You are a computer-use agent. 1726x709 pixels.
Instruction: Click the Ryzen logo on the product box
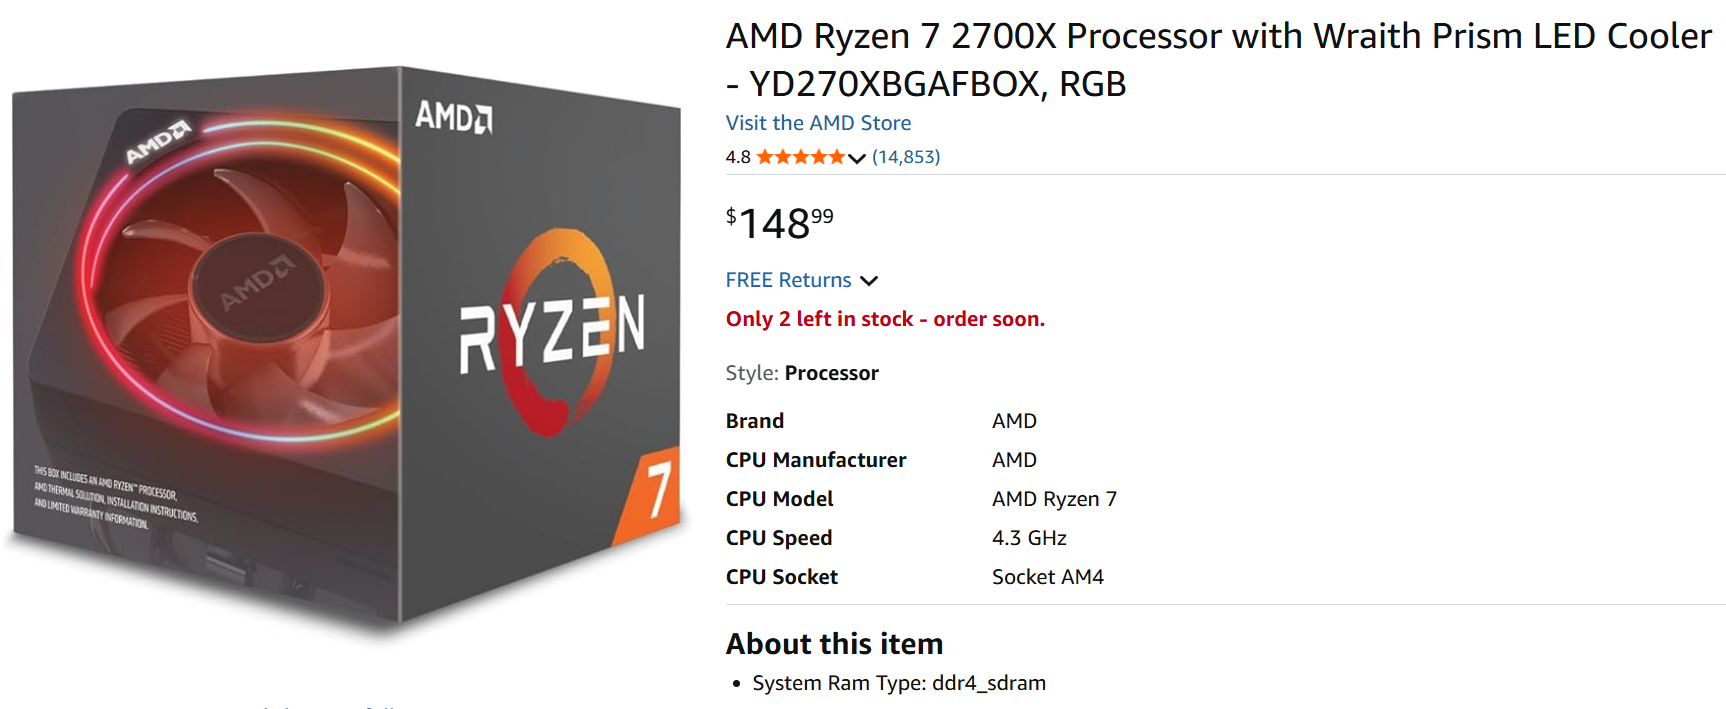coord(552,330)
